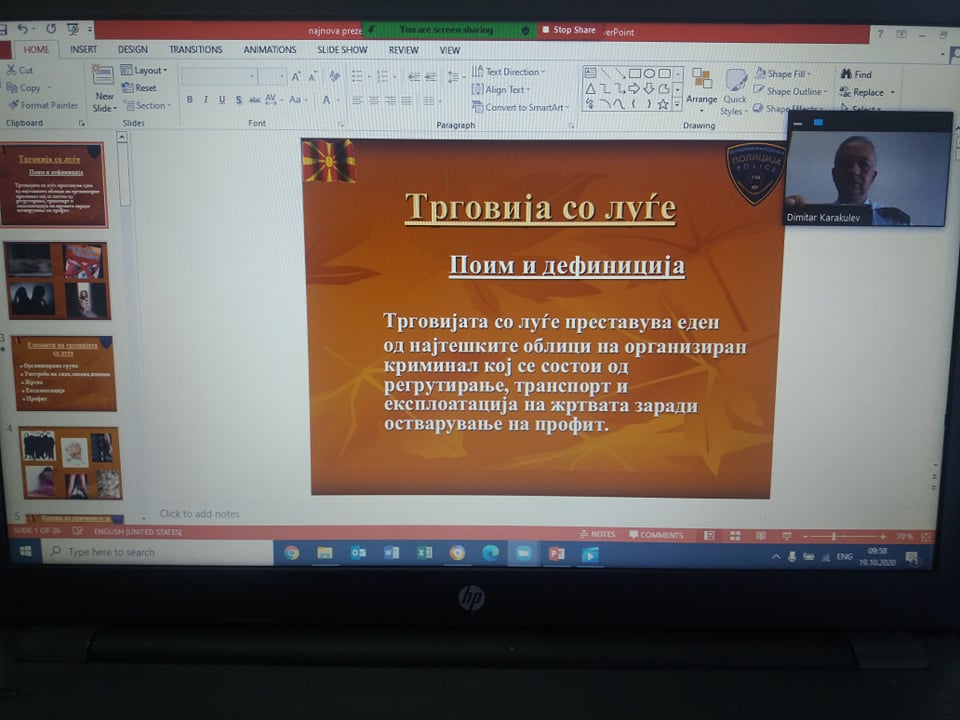Image resolution: width=960 pixels, height=720 pixels.
Task: Open Quick Styles gallery
Action: [734, 92]
